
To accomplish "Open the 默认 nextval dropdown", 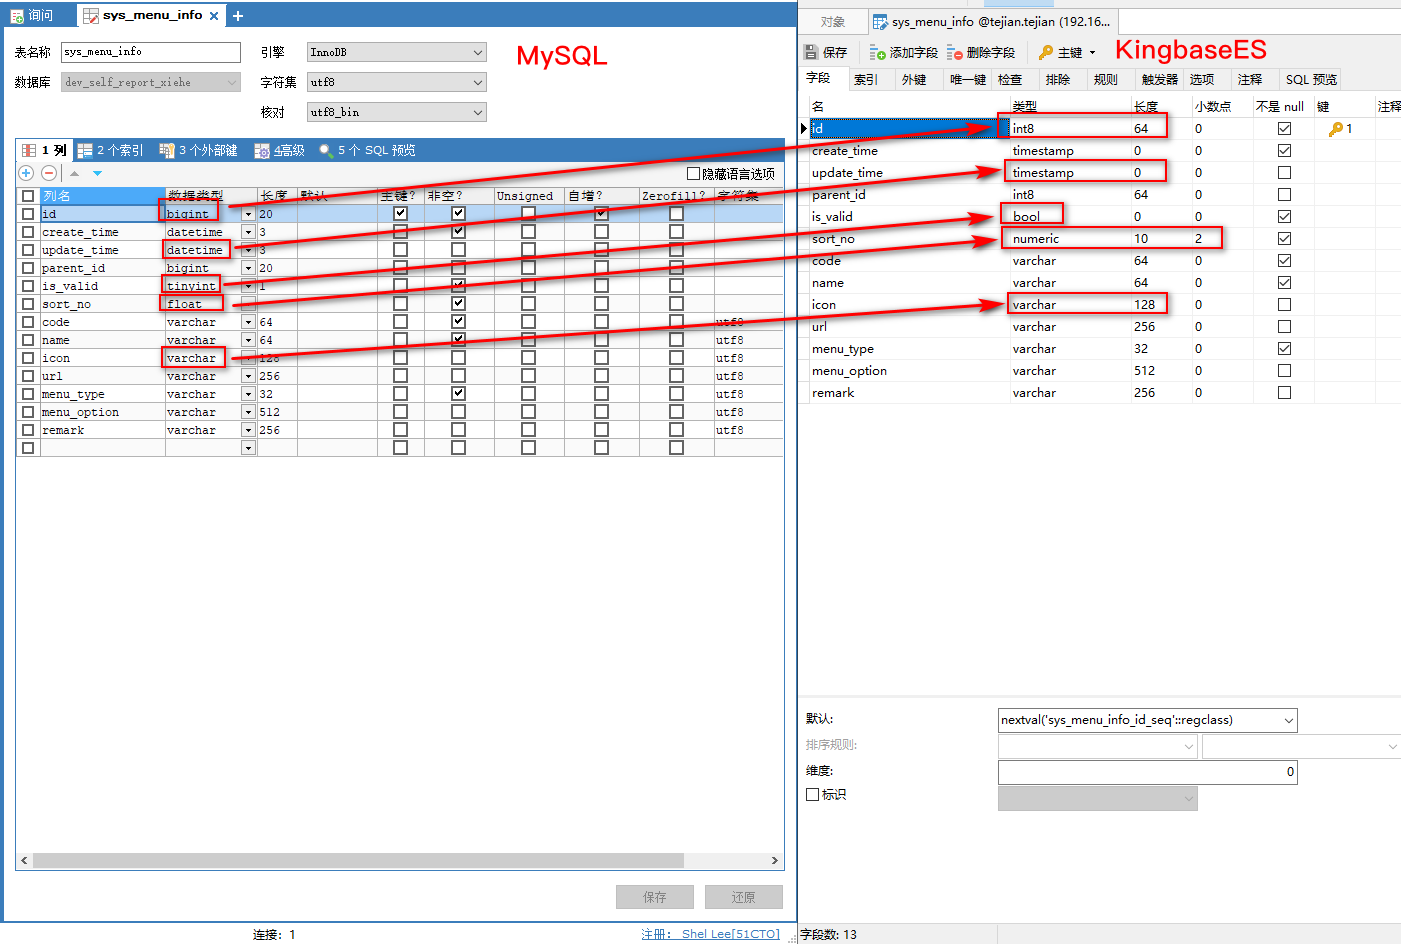I will point(1288,720).
